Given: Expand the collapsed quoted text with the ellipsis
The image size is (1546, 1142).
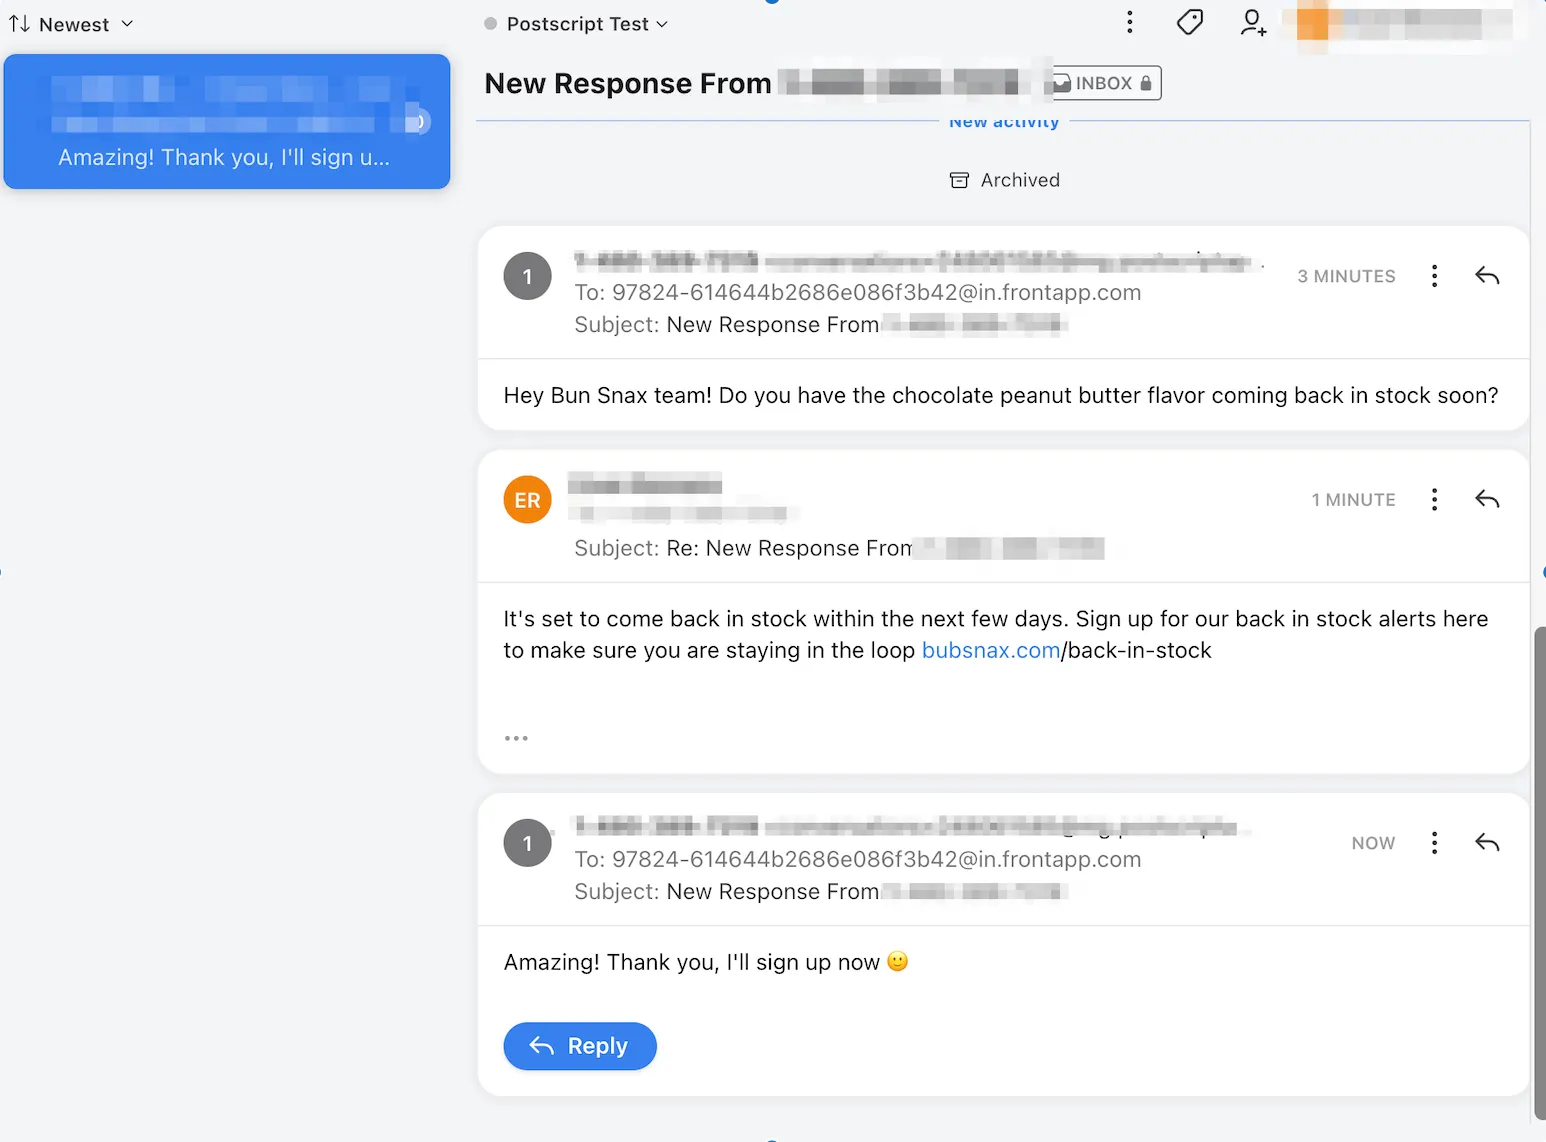Looking at the screenshot, I should [516, 738].
